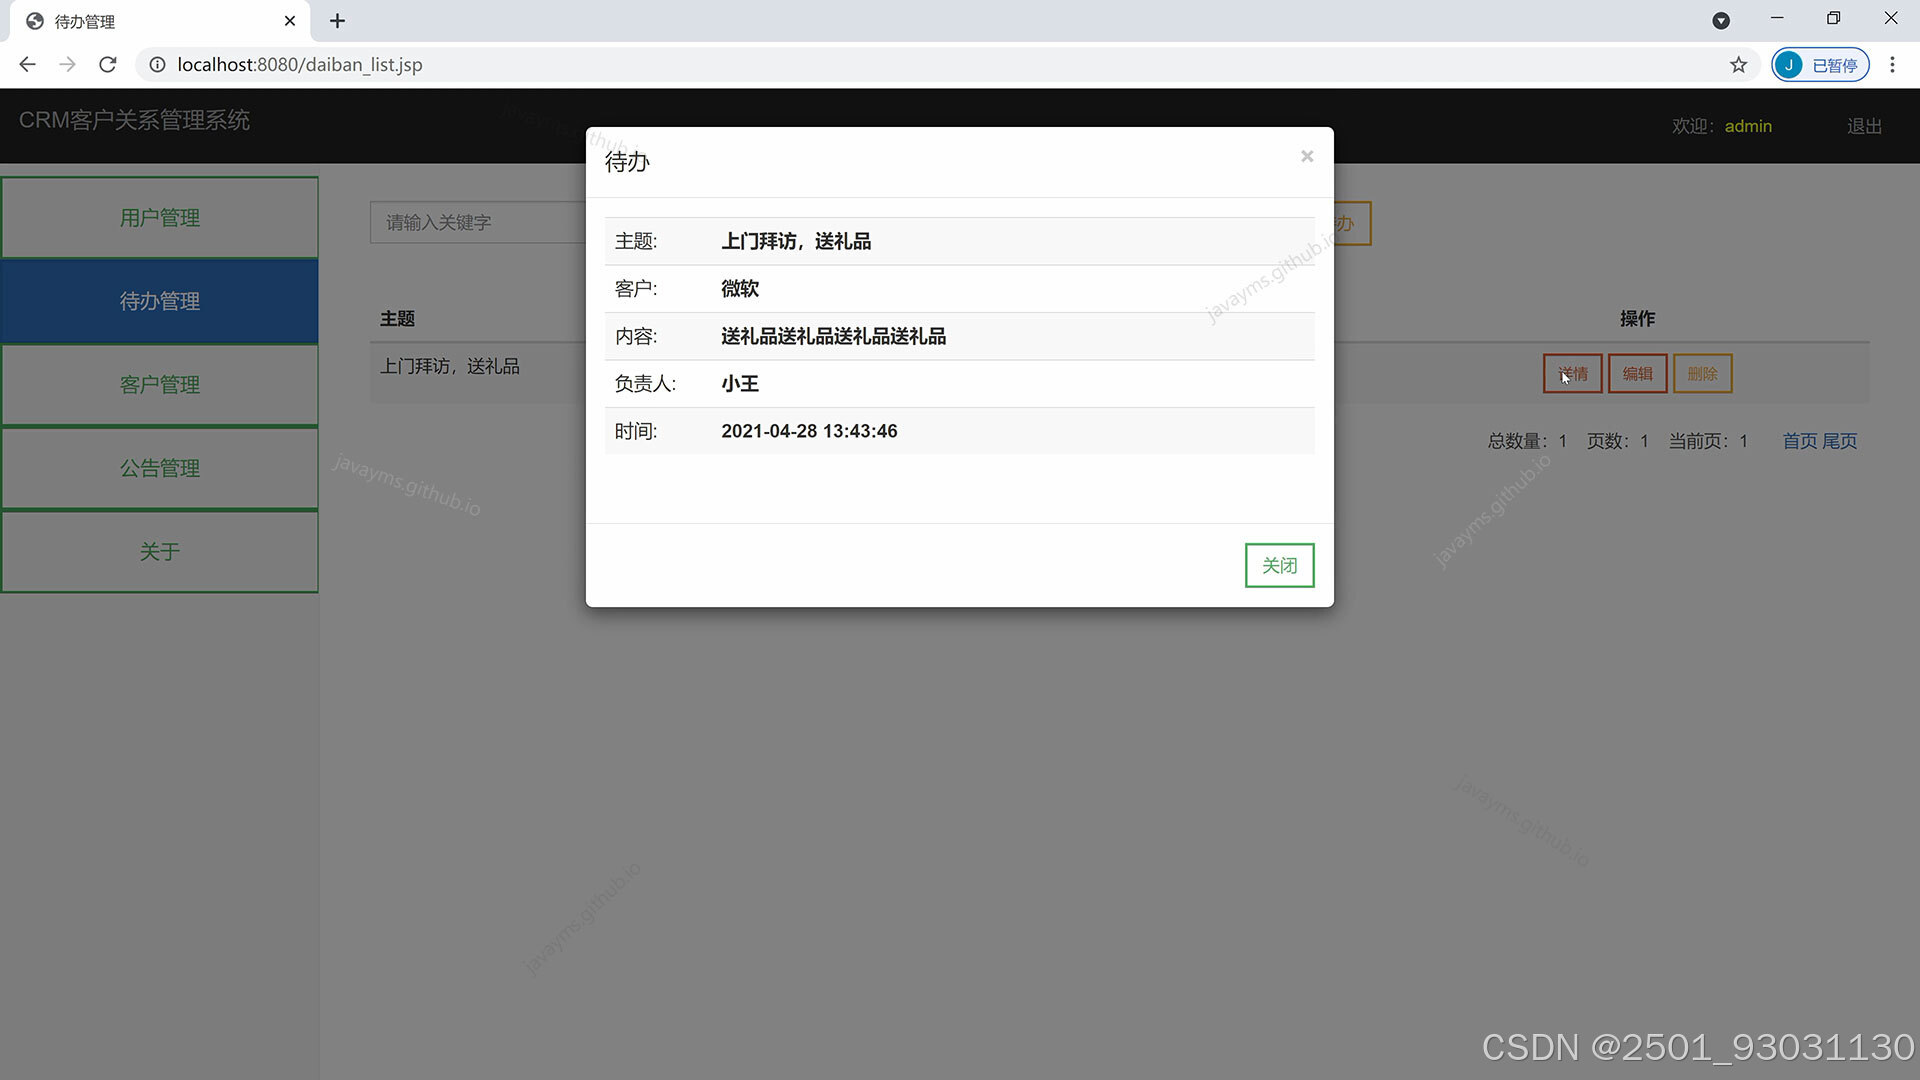The height and width of the screenshot is (1080, 1920).
Task: Click the table row text 上门拜访，送礼品
Action: (450, 366)
